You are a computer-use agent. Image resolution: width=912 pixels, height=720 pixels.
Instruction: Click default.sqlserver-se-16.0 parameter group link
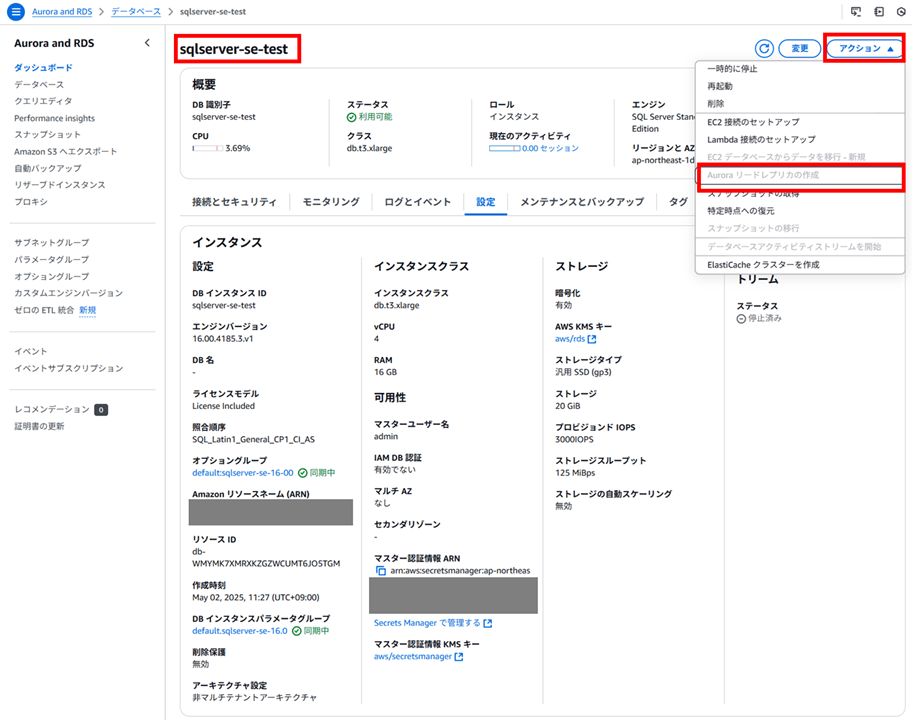[240, 631]
